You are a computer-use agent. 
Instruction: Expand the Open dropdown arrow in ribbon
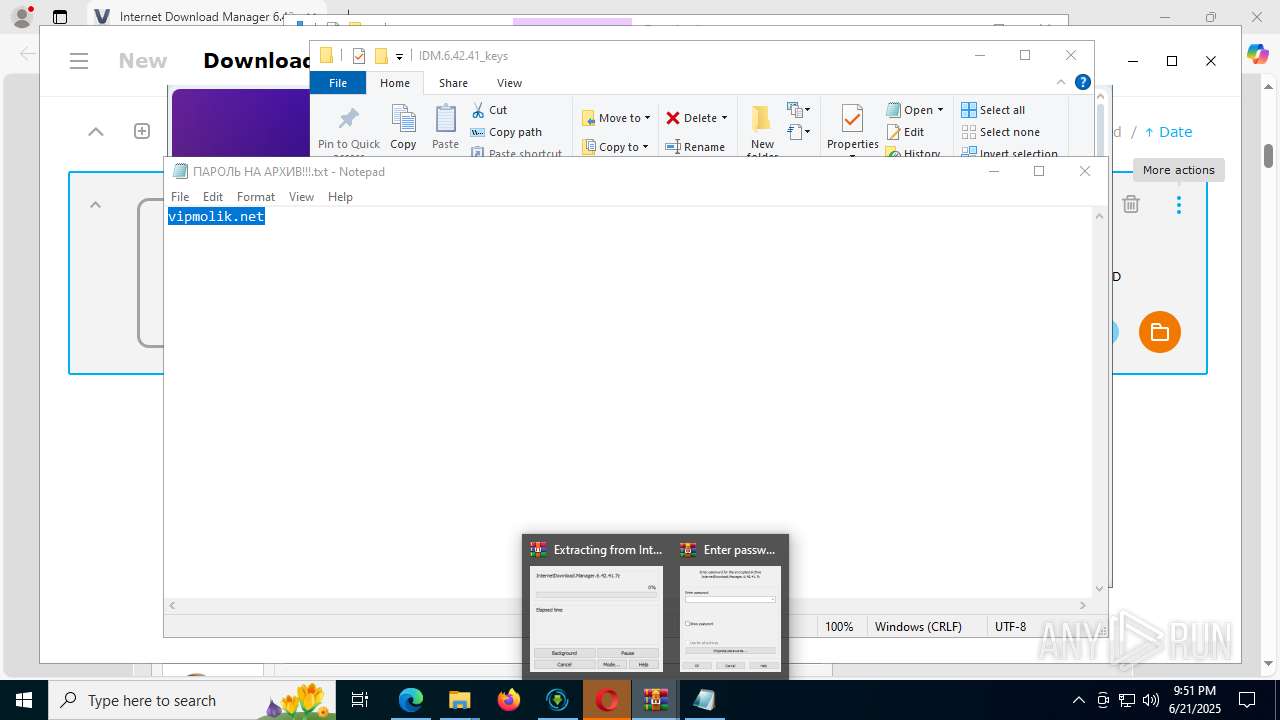[940, 110]
